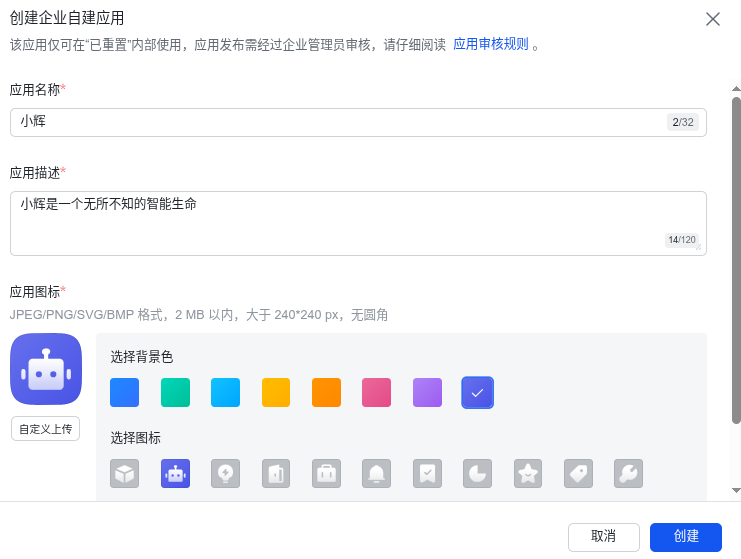Click the 应用名称 label
Image resolution: width=741 pixels, height=559 pixels.
pyautogui.click(x=35, y=90)
